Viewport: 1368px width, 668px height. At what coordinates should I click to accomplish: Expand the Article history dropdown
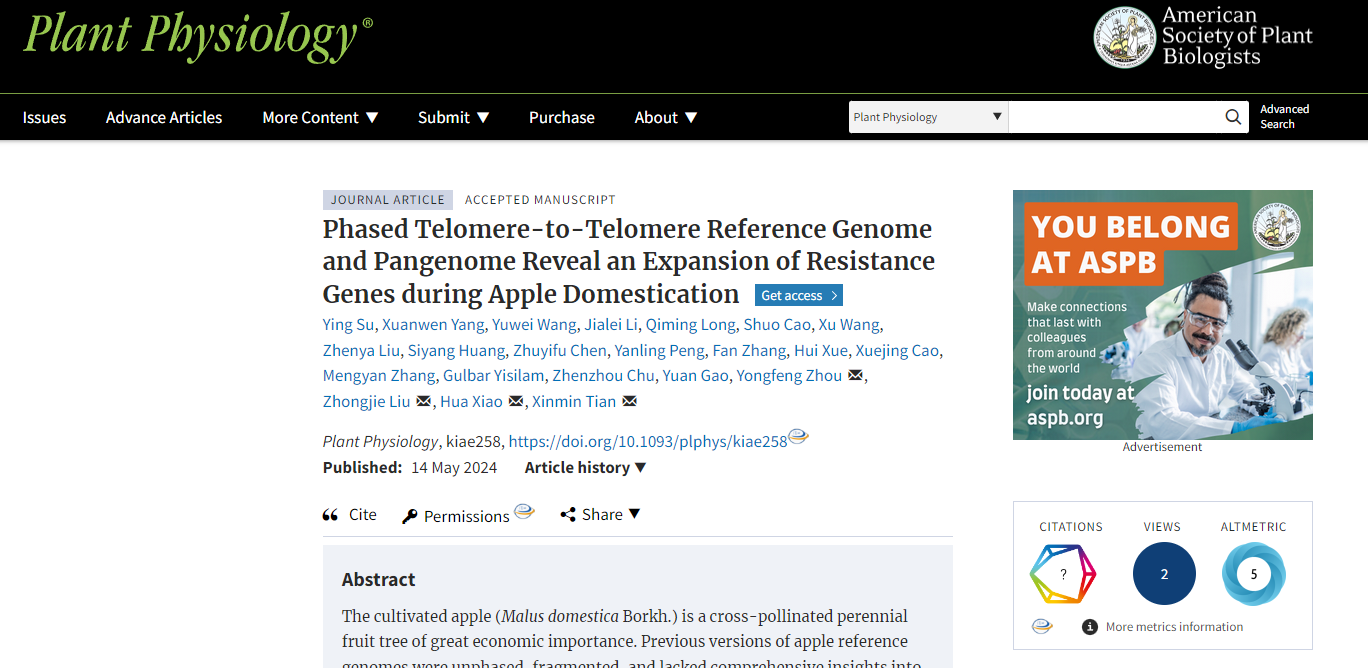(585, 467)
